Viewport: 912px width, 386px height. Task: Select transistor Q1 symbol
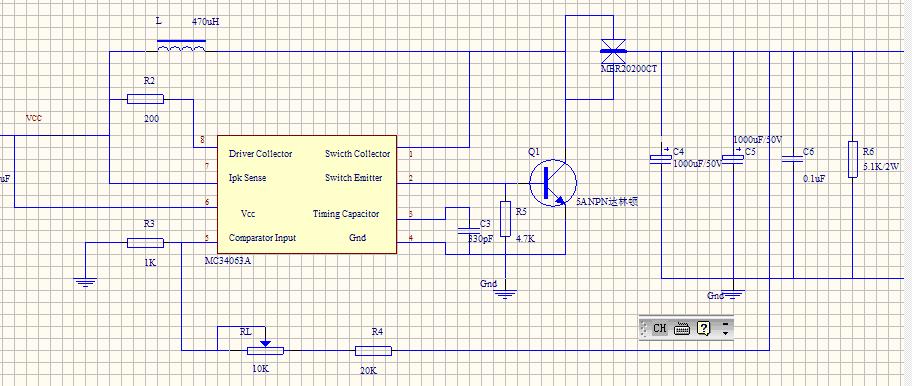point(553,183)
